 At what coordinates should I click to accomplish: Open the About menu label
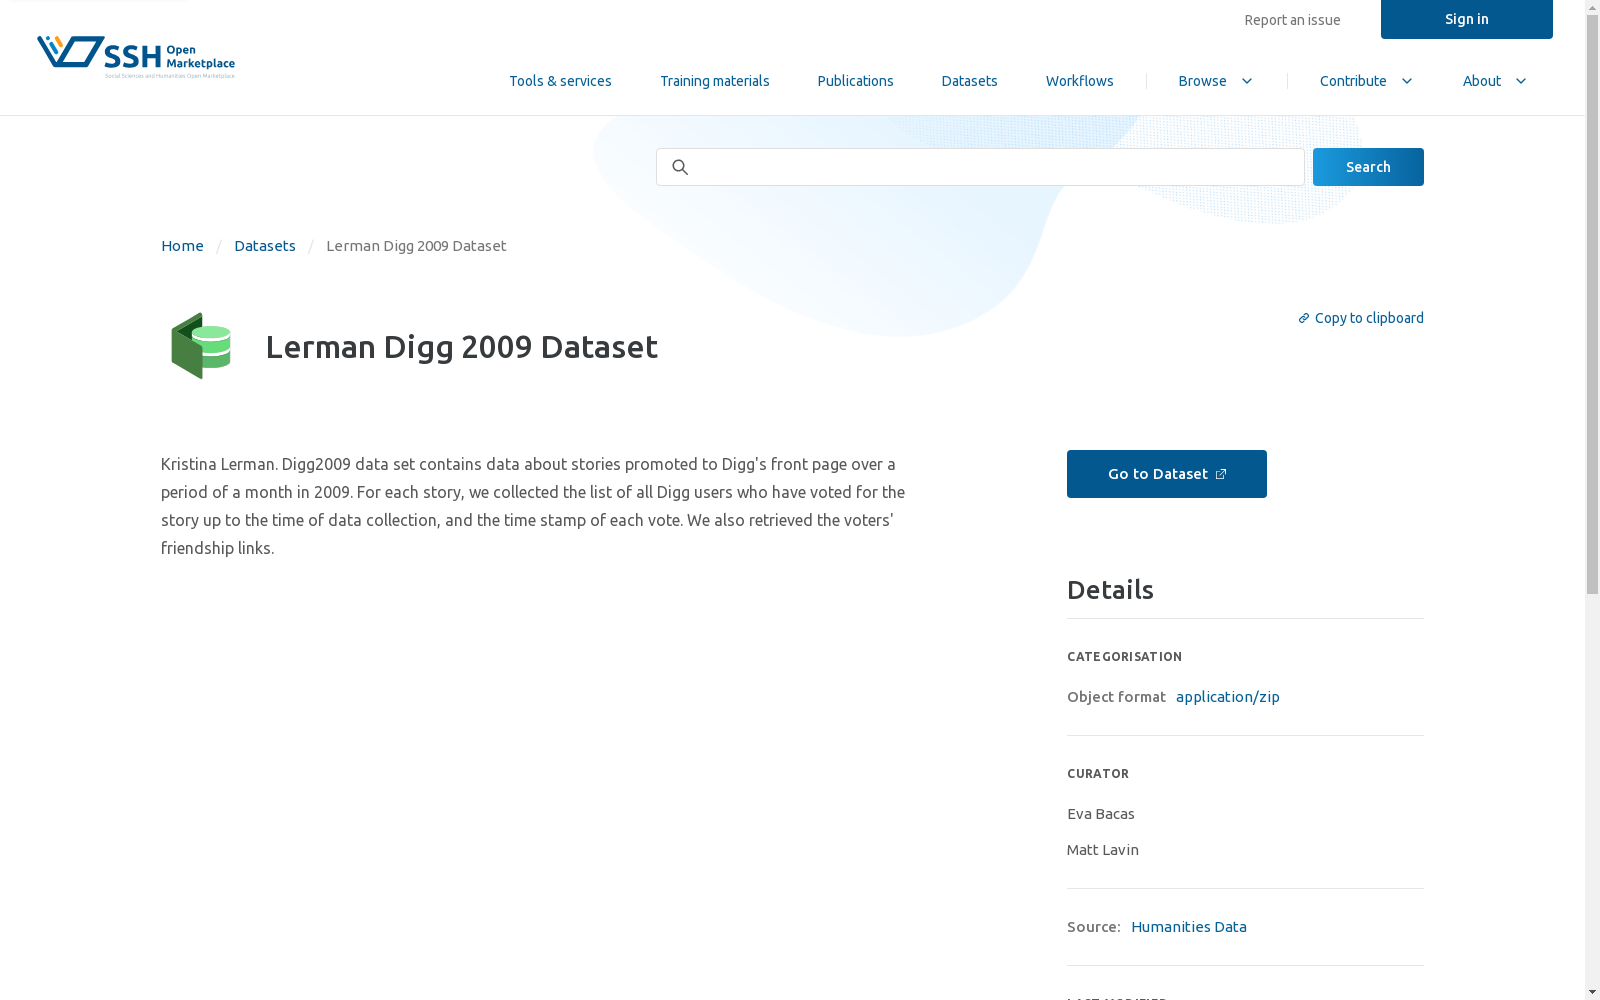point(1482,81)
